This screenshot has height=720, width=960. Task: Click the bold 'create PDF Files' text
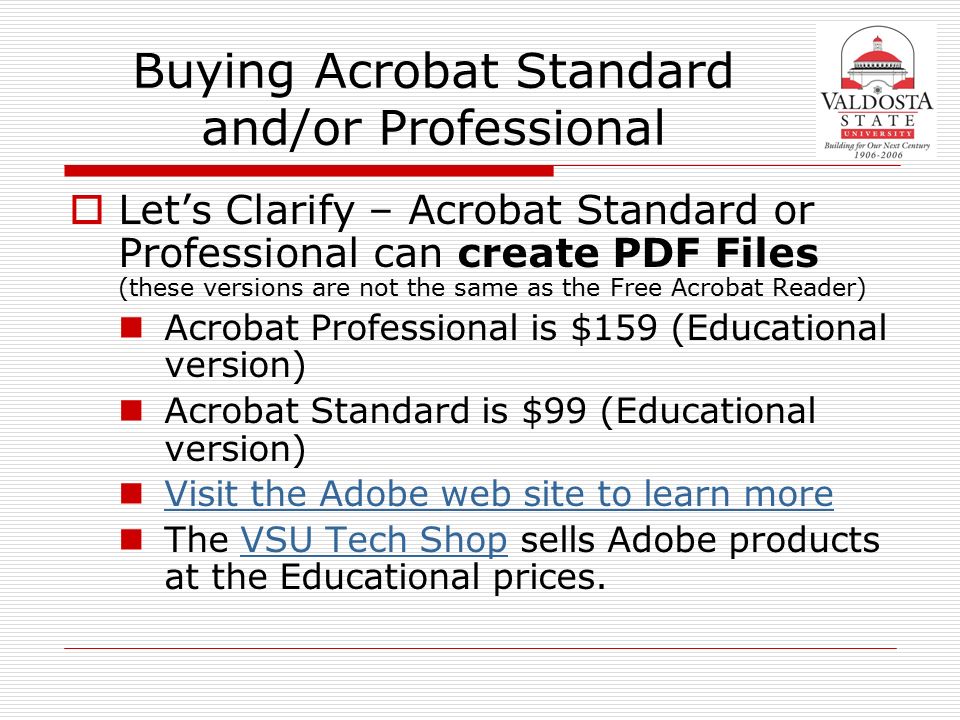[x=638, y=252]
